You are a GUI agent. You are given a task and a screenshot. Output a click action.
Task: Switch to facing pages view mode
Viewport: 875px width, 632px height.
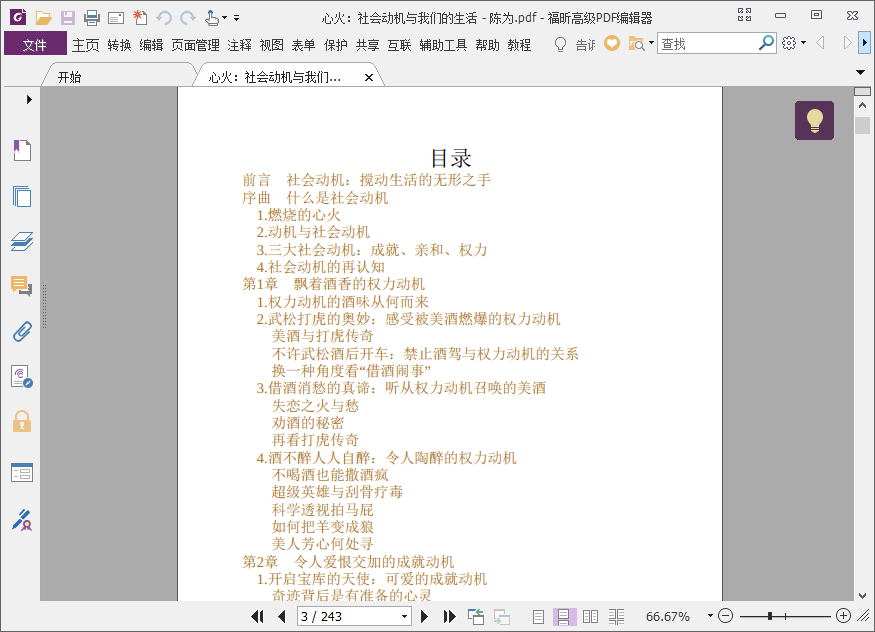[x=590, y=616]
